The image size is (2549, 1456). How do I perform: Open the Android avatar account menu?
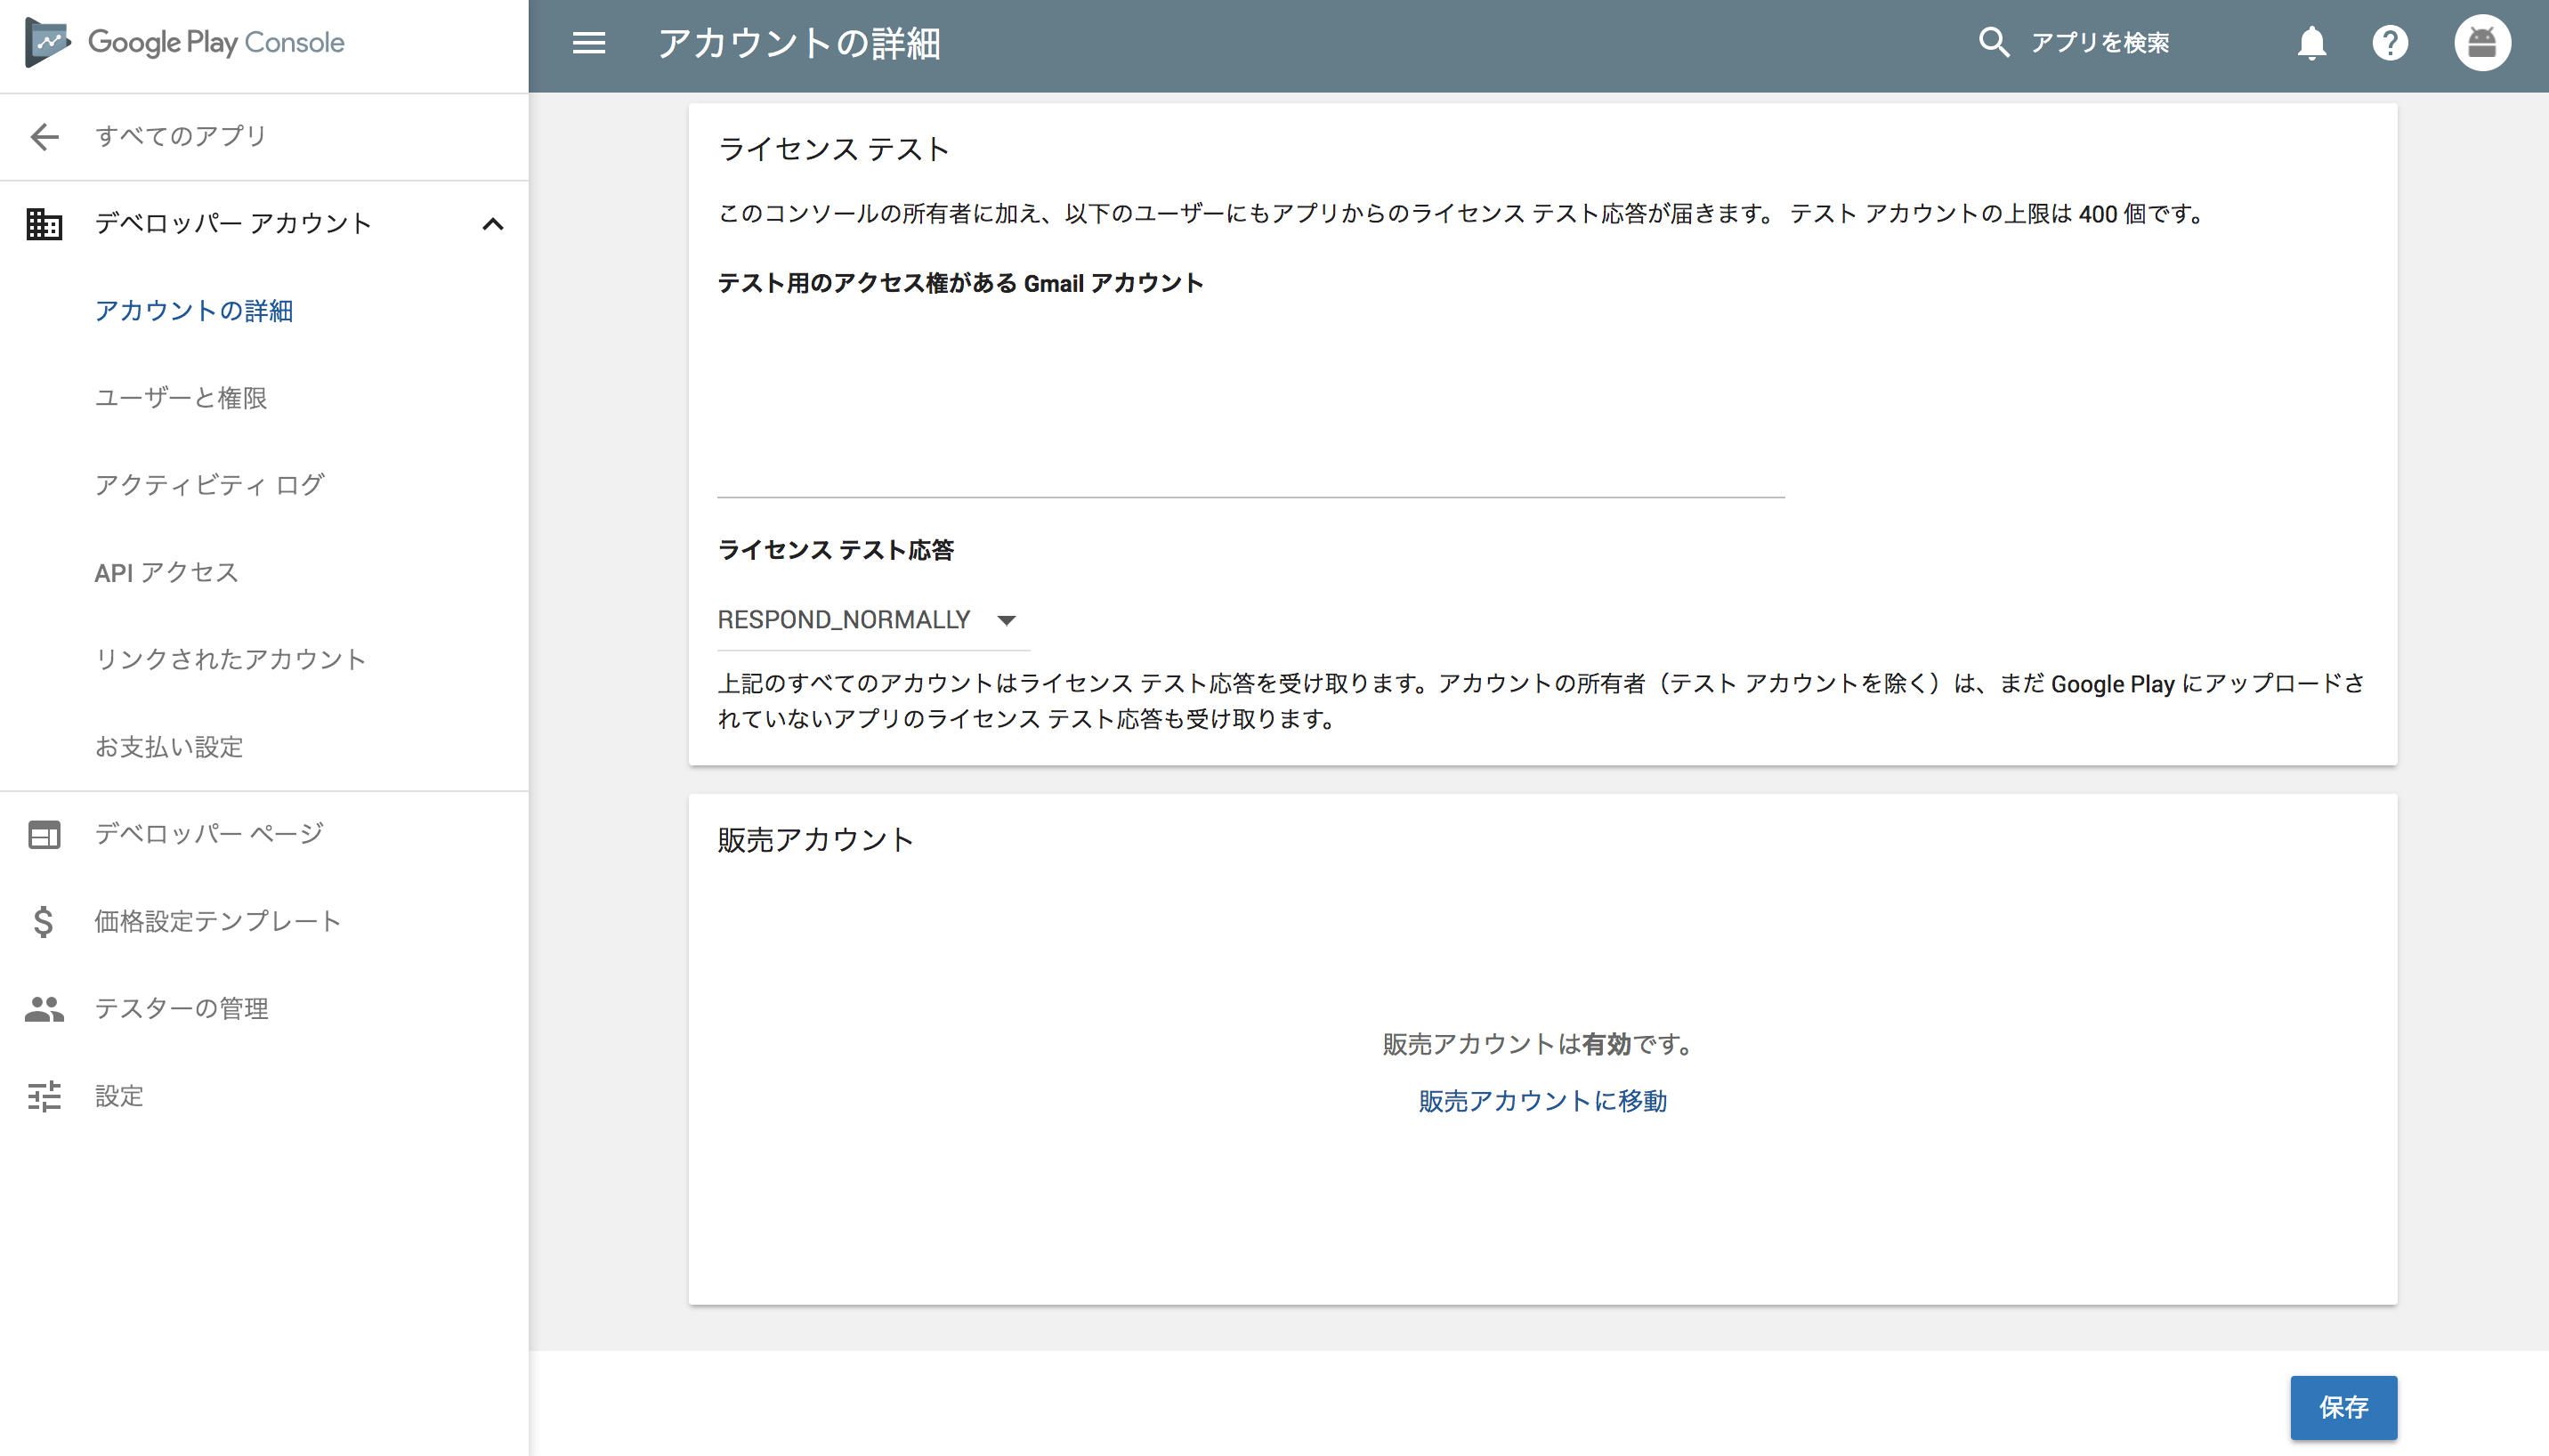tap(2482, 43)
